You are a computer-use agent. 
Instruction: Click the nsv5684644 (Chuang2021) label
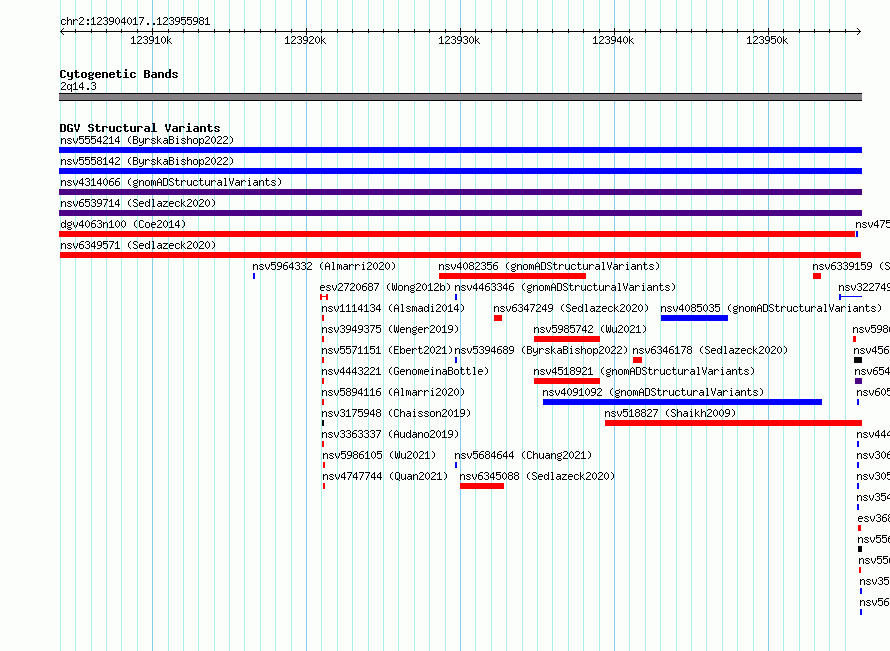click(523, 455)
